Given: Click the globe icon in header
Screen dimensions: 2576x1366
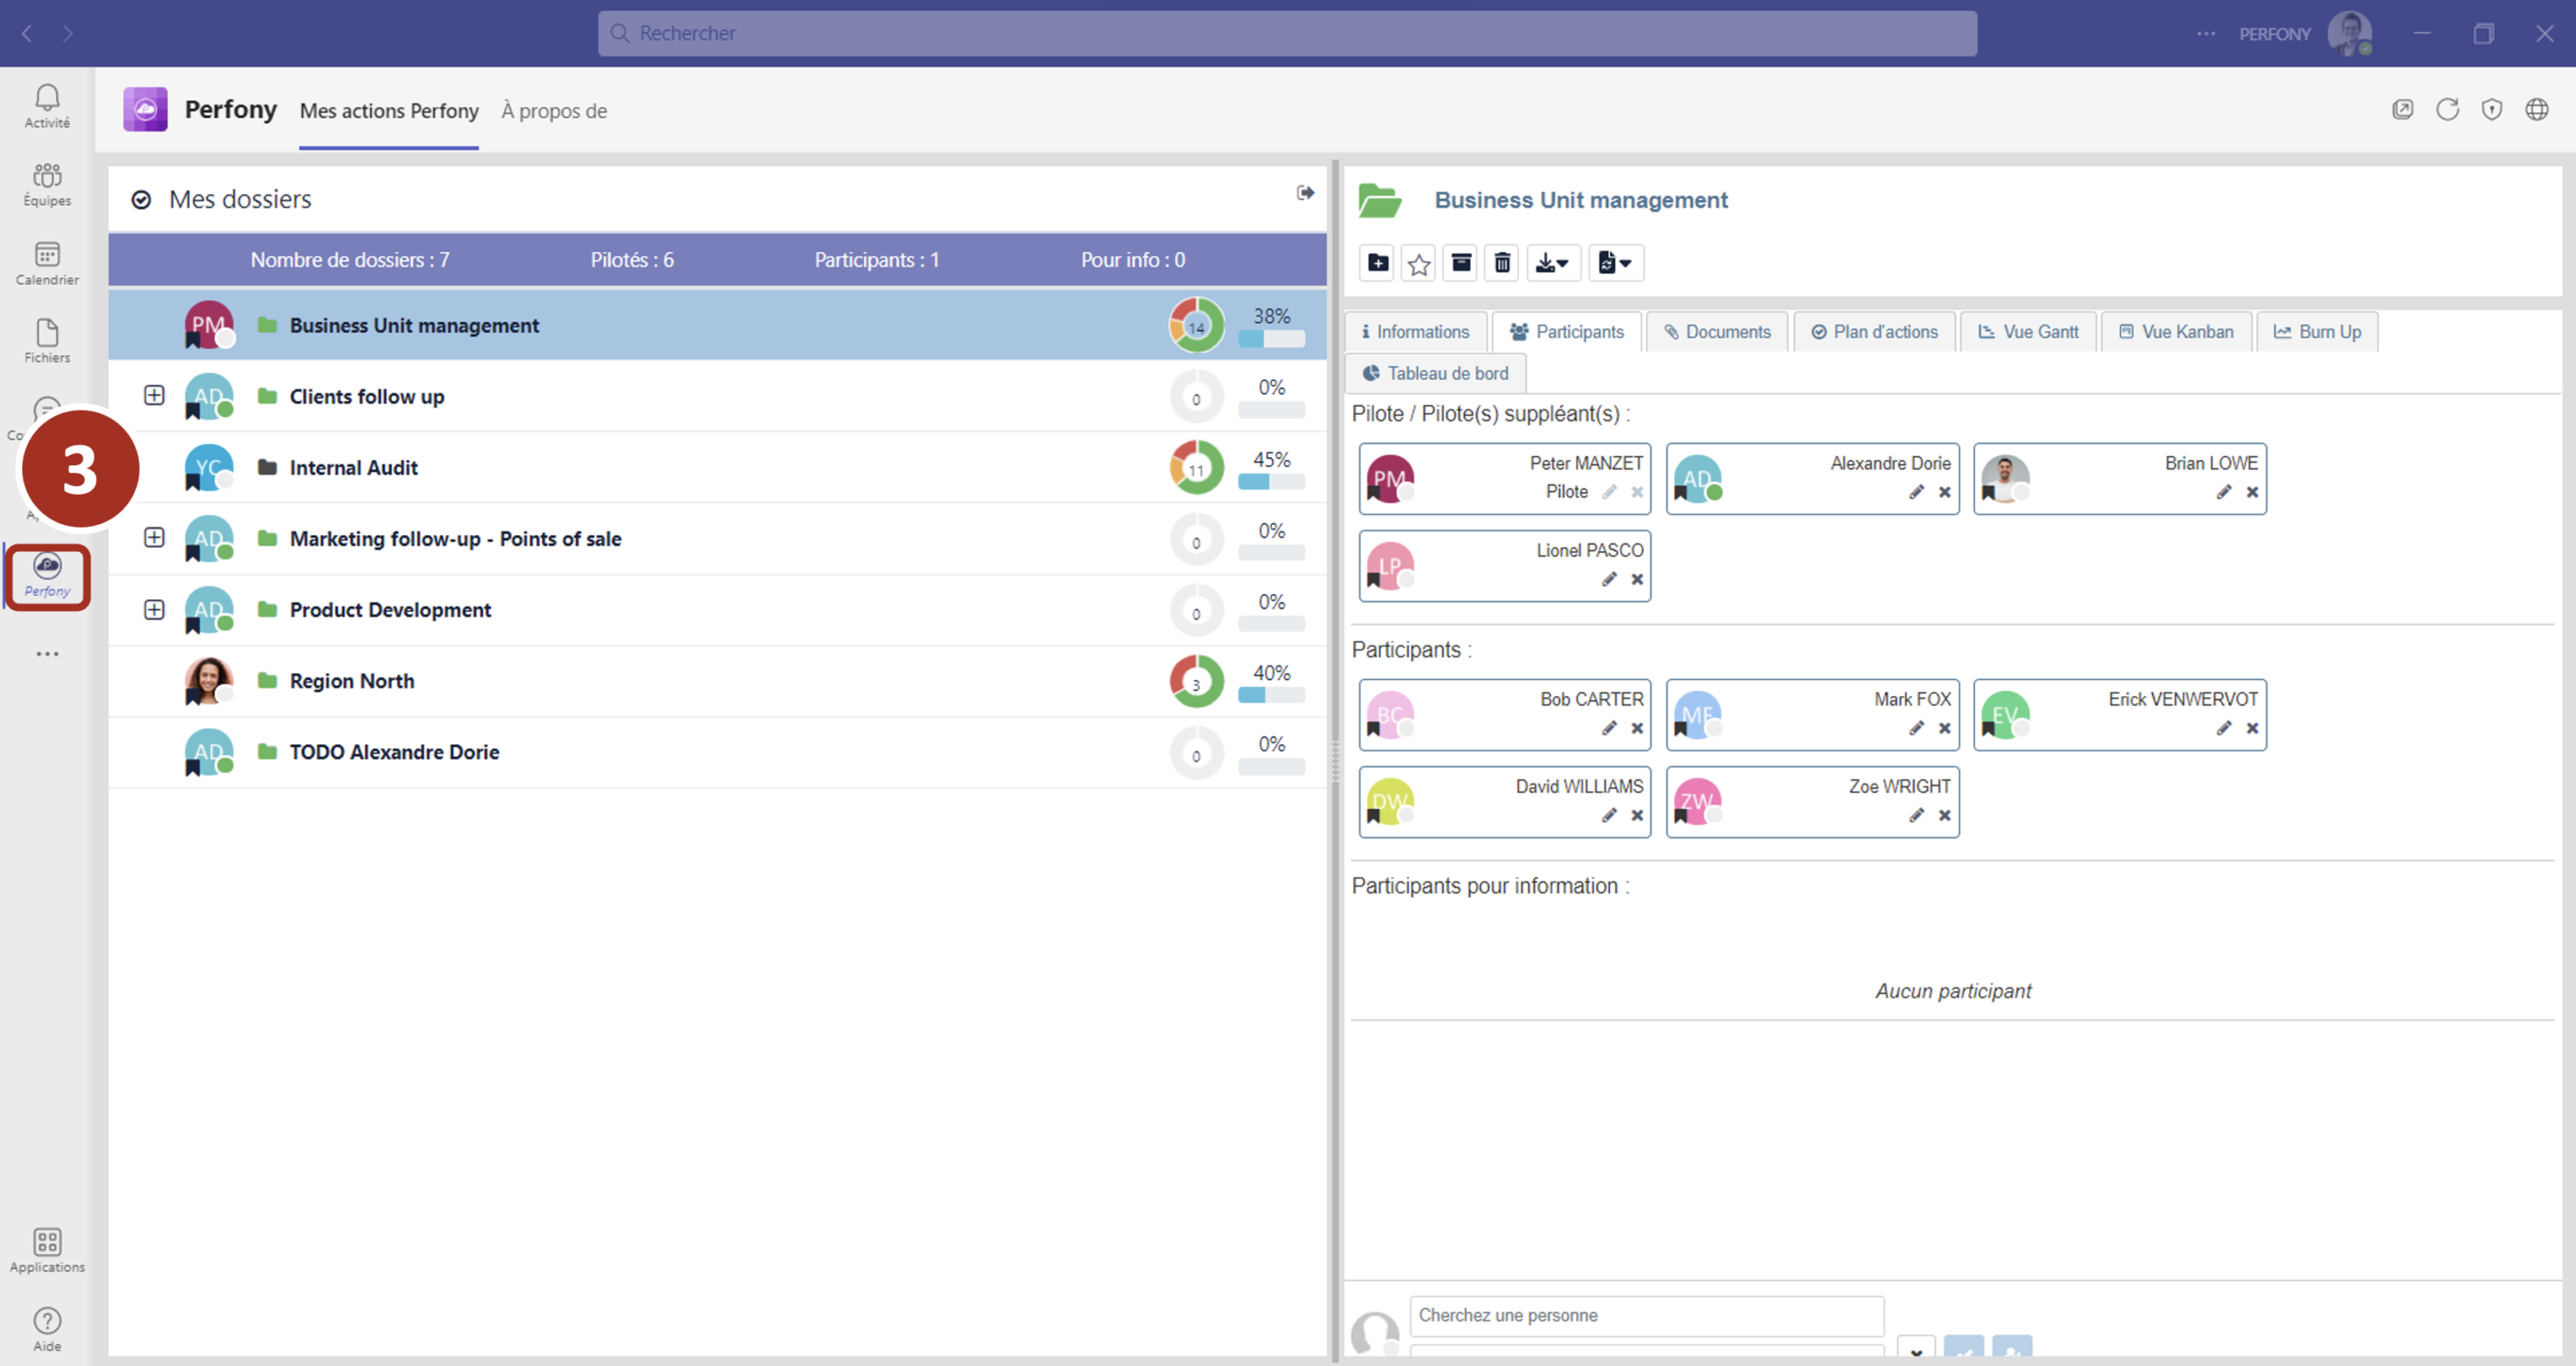Looking at the screenshot, I should pyautogui.click(x=2536, y=110).
